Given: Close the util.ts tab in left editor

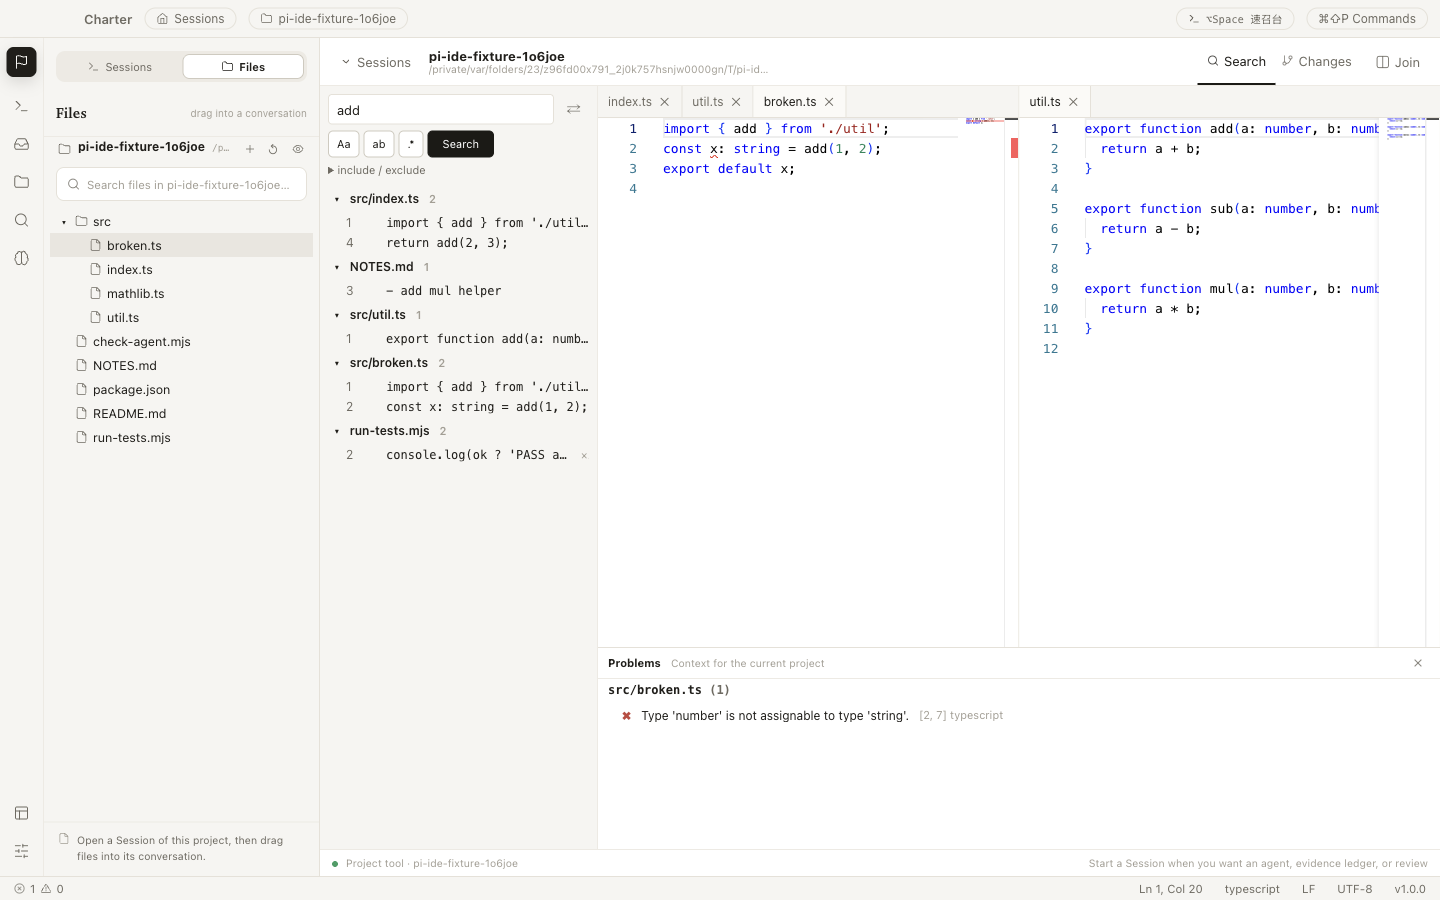Looking at the screenshot, I should coord(736,102).
